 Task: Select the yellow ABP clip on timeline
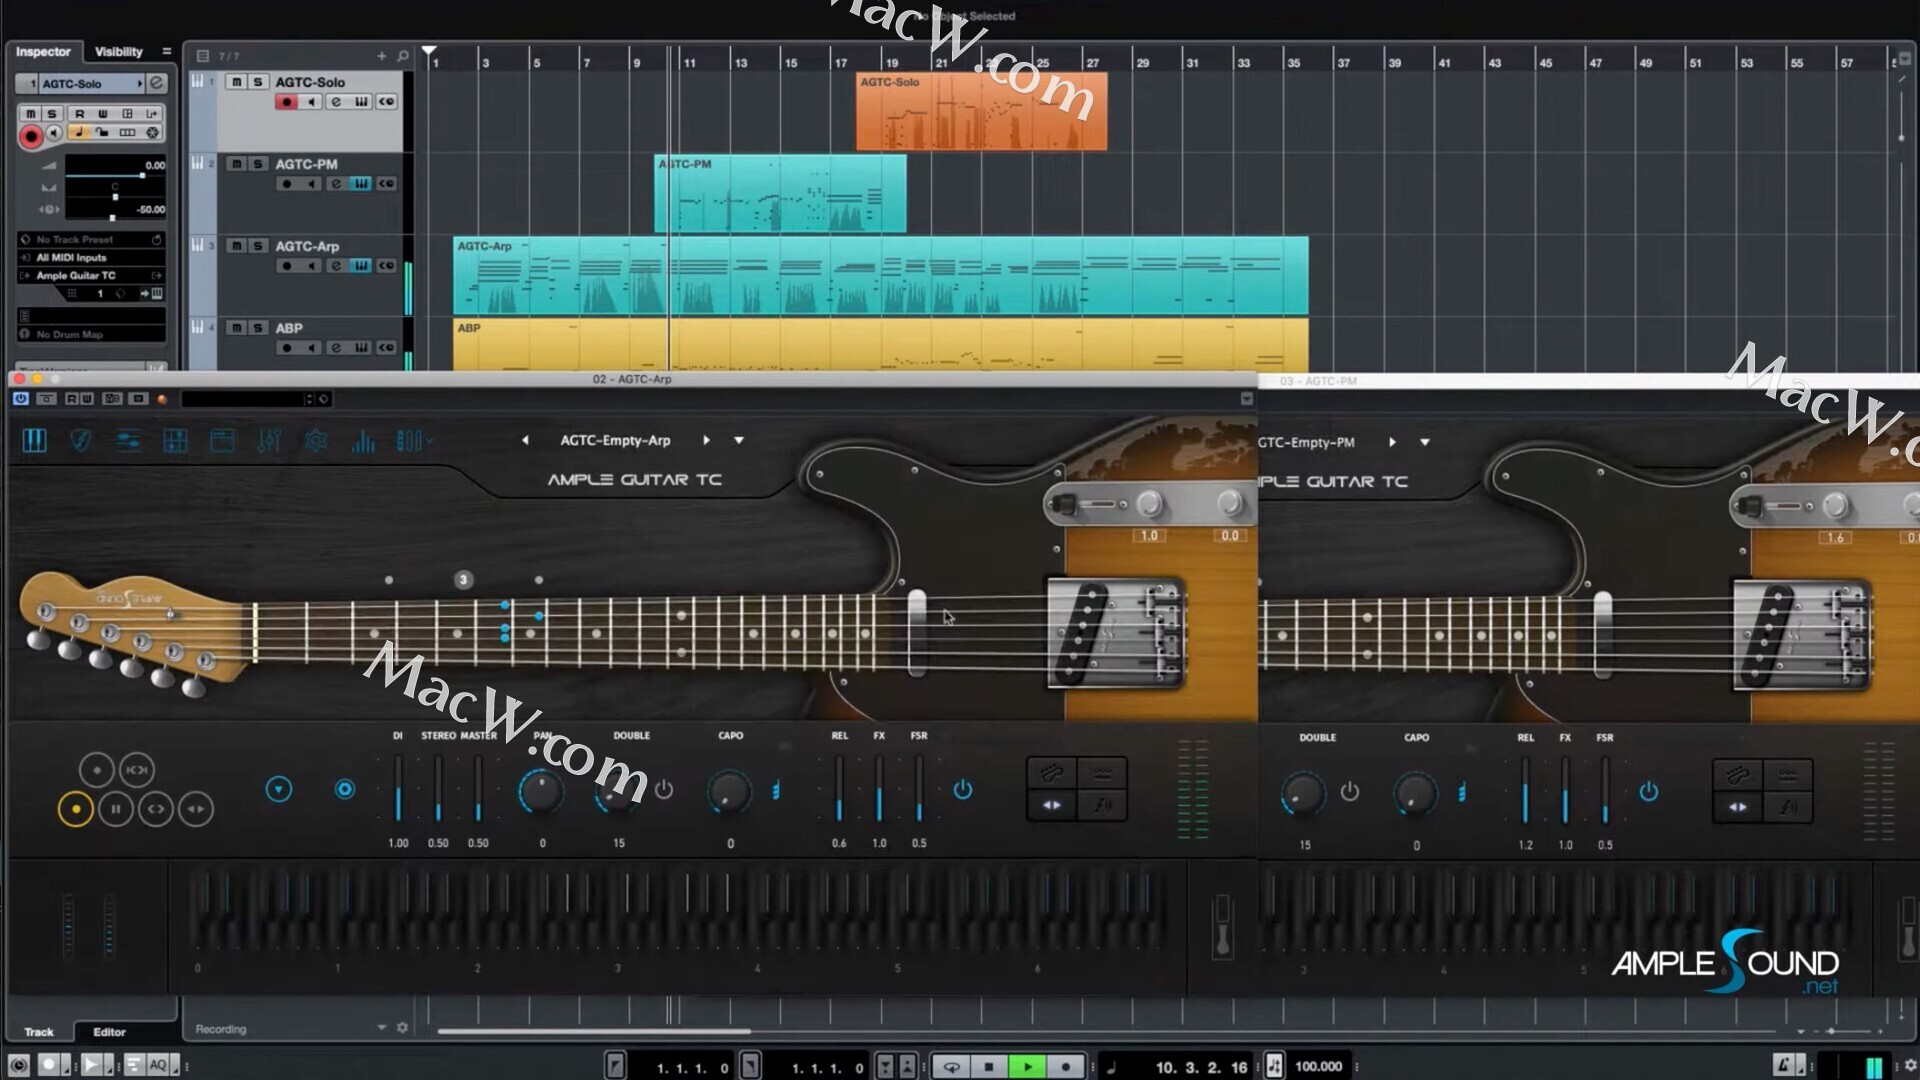pyautogui.click(x=881, y=345)
